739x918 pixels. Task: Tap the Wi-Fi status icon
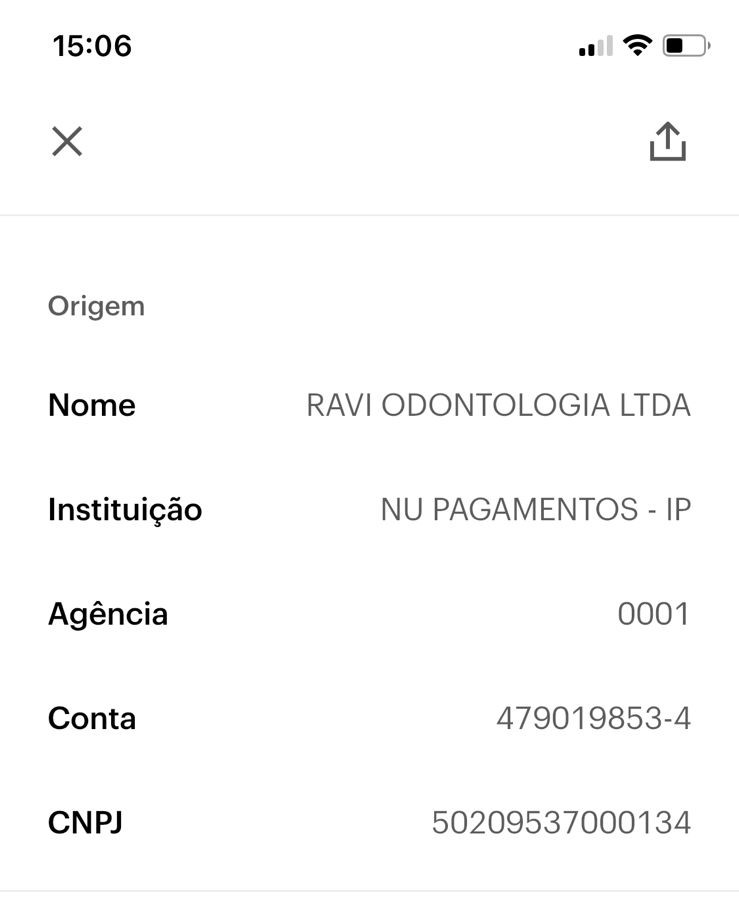[x=636, y=46]
